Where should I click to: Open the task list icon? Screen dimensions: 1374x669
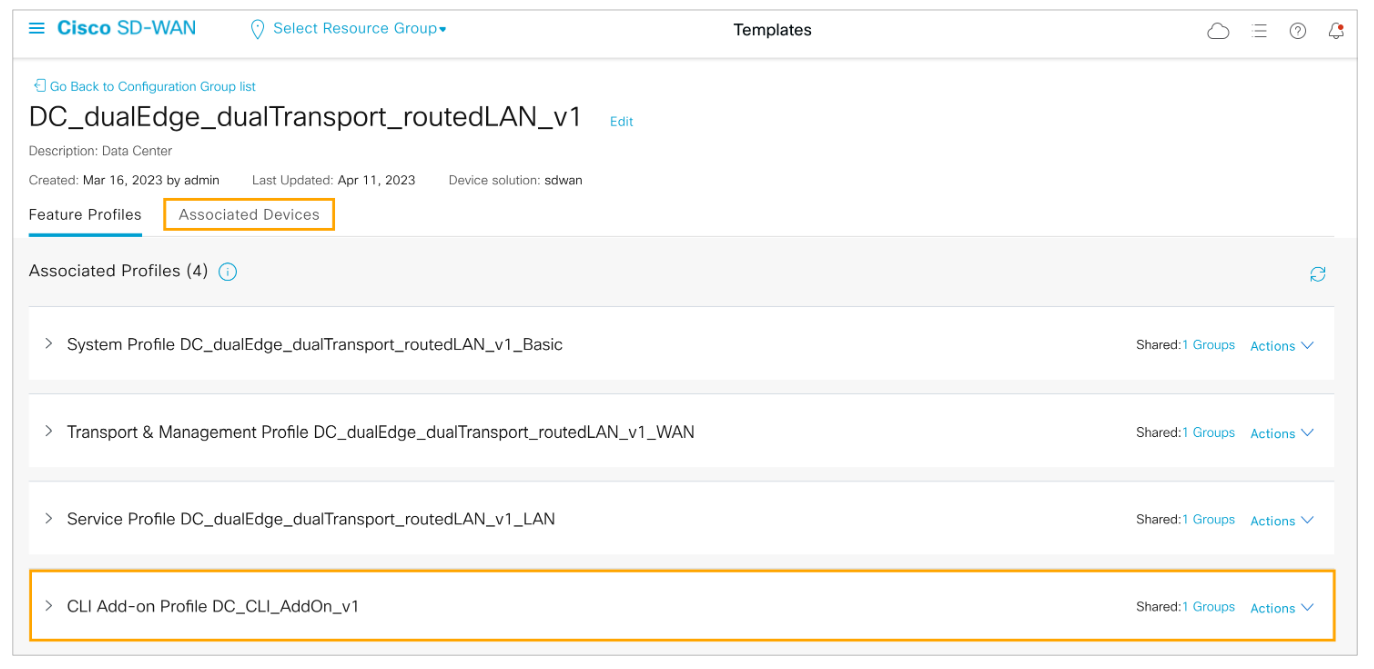click(x=1259, y=31)
